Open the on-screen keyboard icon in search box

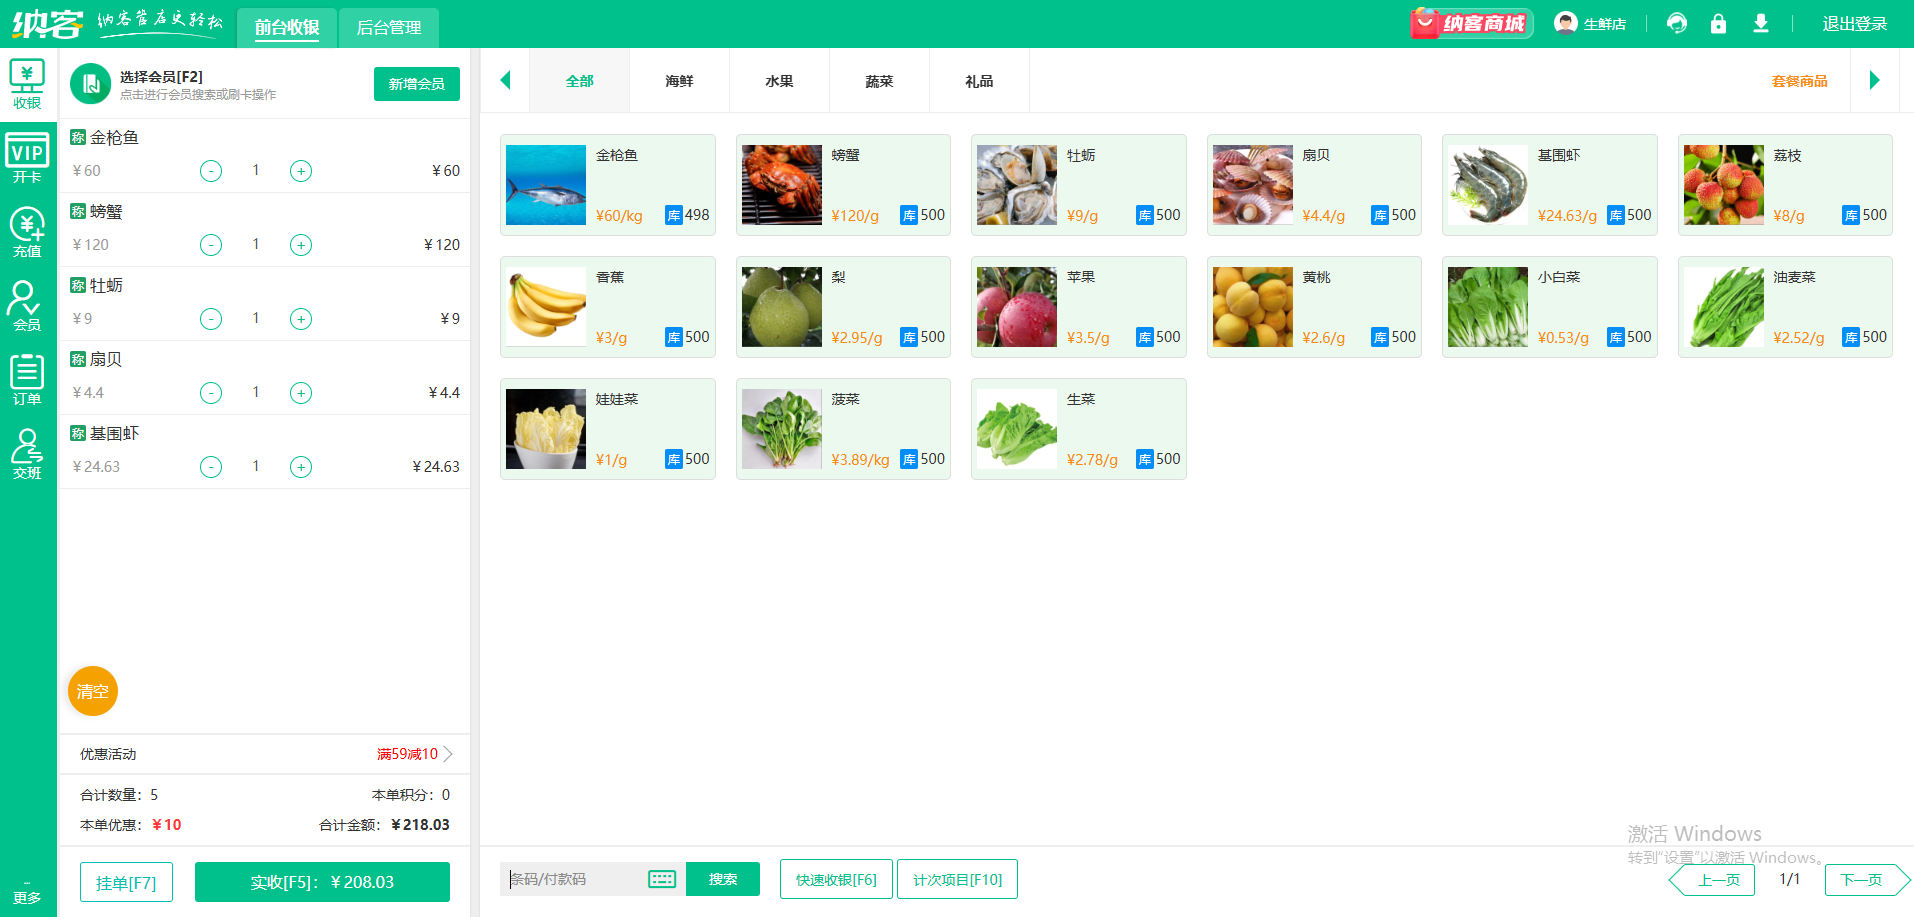click(662, 879)
